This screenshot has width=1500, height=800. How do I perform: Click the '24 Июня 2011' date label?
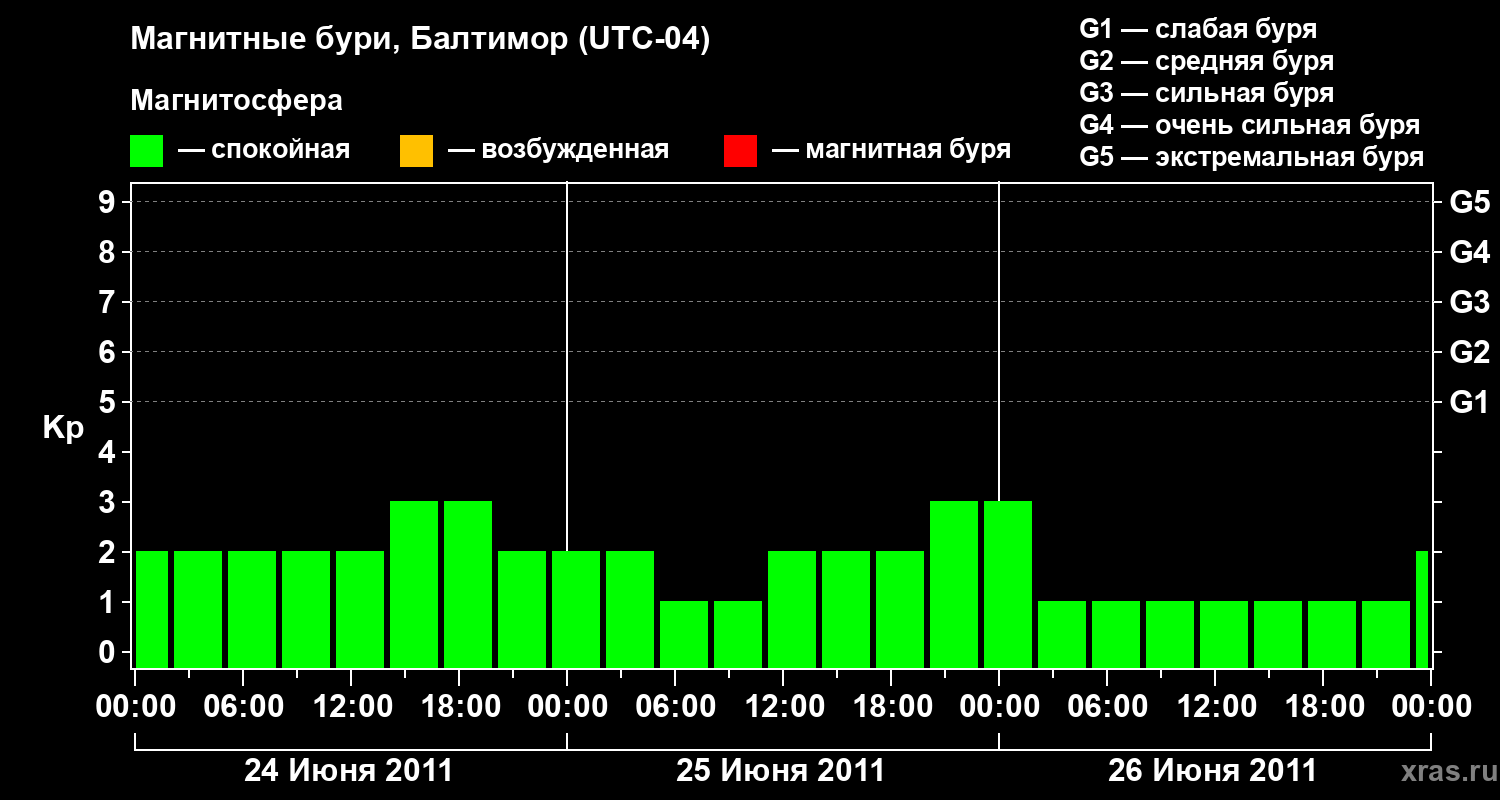click(349, 771)
